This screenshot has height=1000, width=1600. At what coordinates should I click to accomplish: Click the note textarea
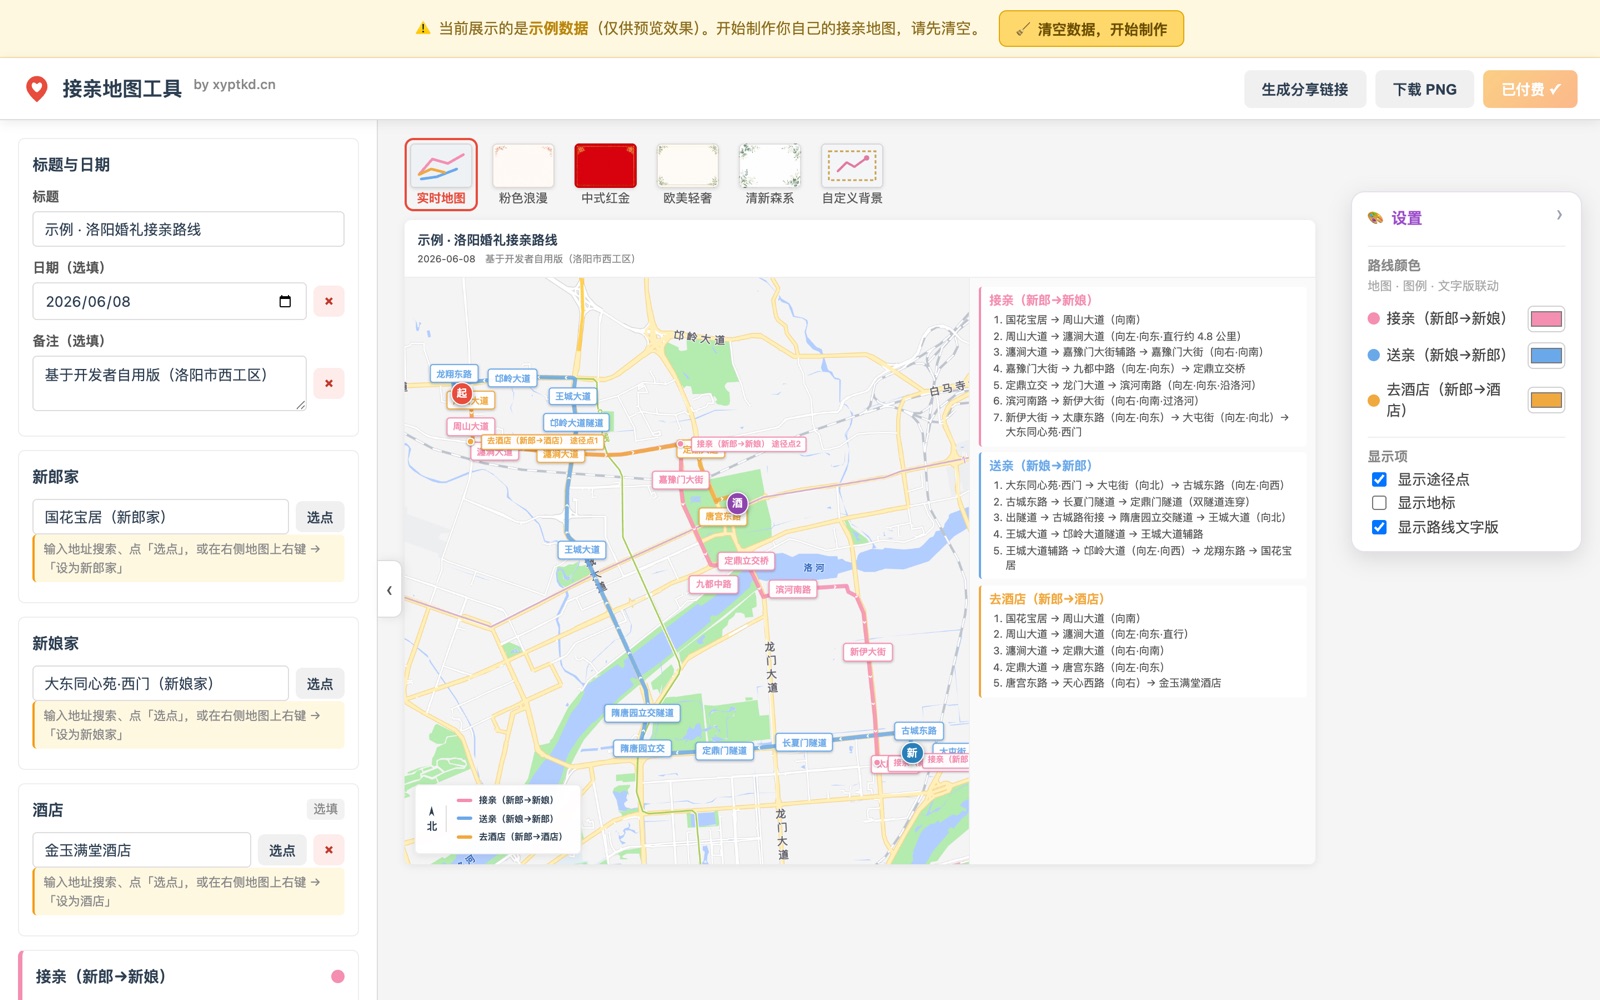coord(169,383)
